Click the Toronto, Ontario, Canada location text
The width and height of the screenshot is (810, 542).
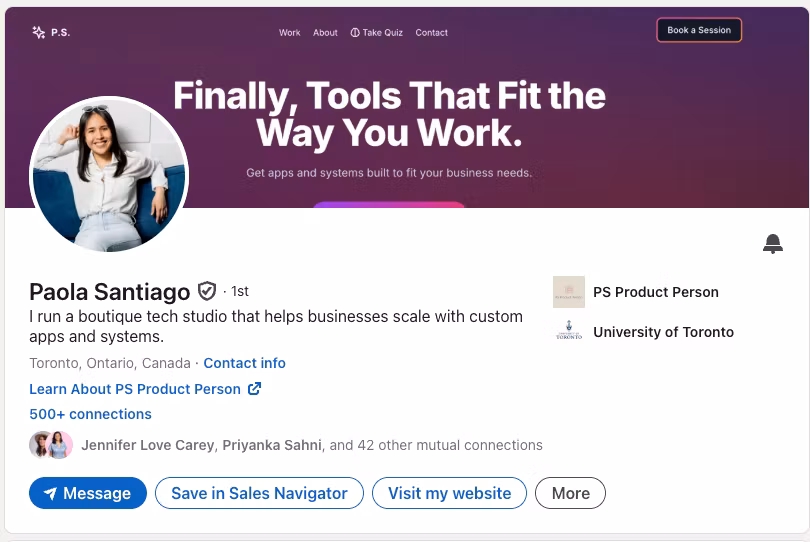(110, 363)
